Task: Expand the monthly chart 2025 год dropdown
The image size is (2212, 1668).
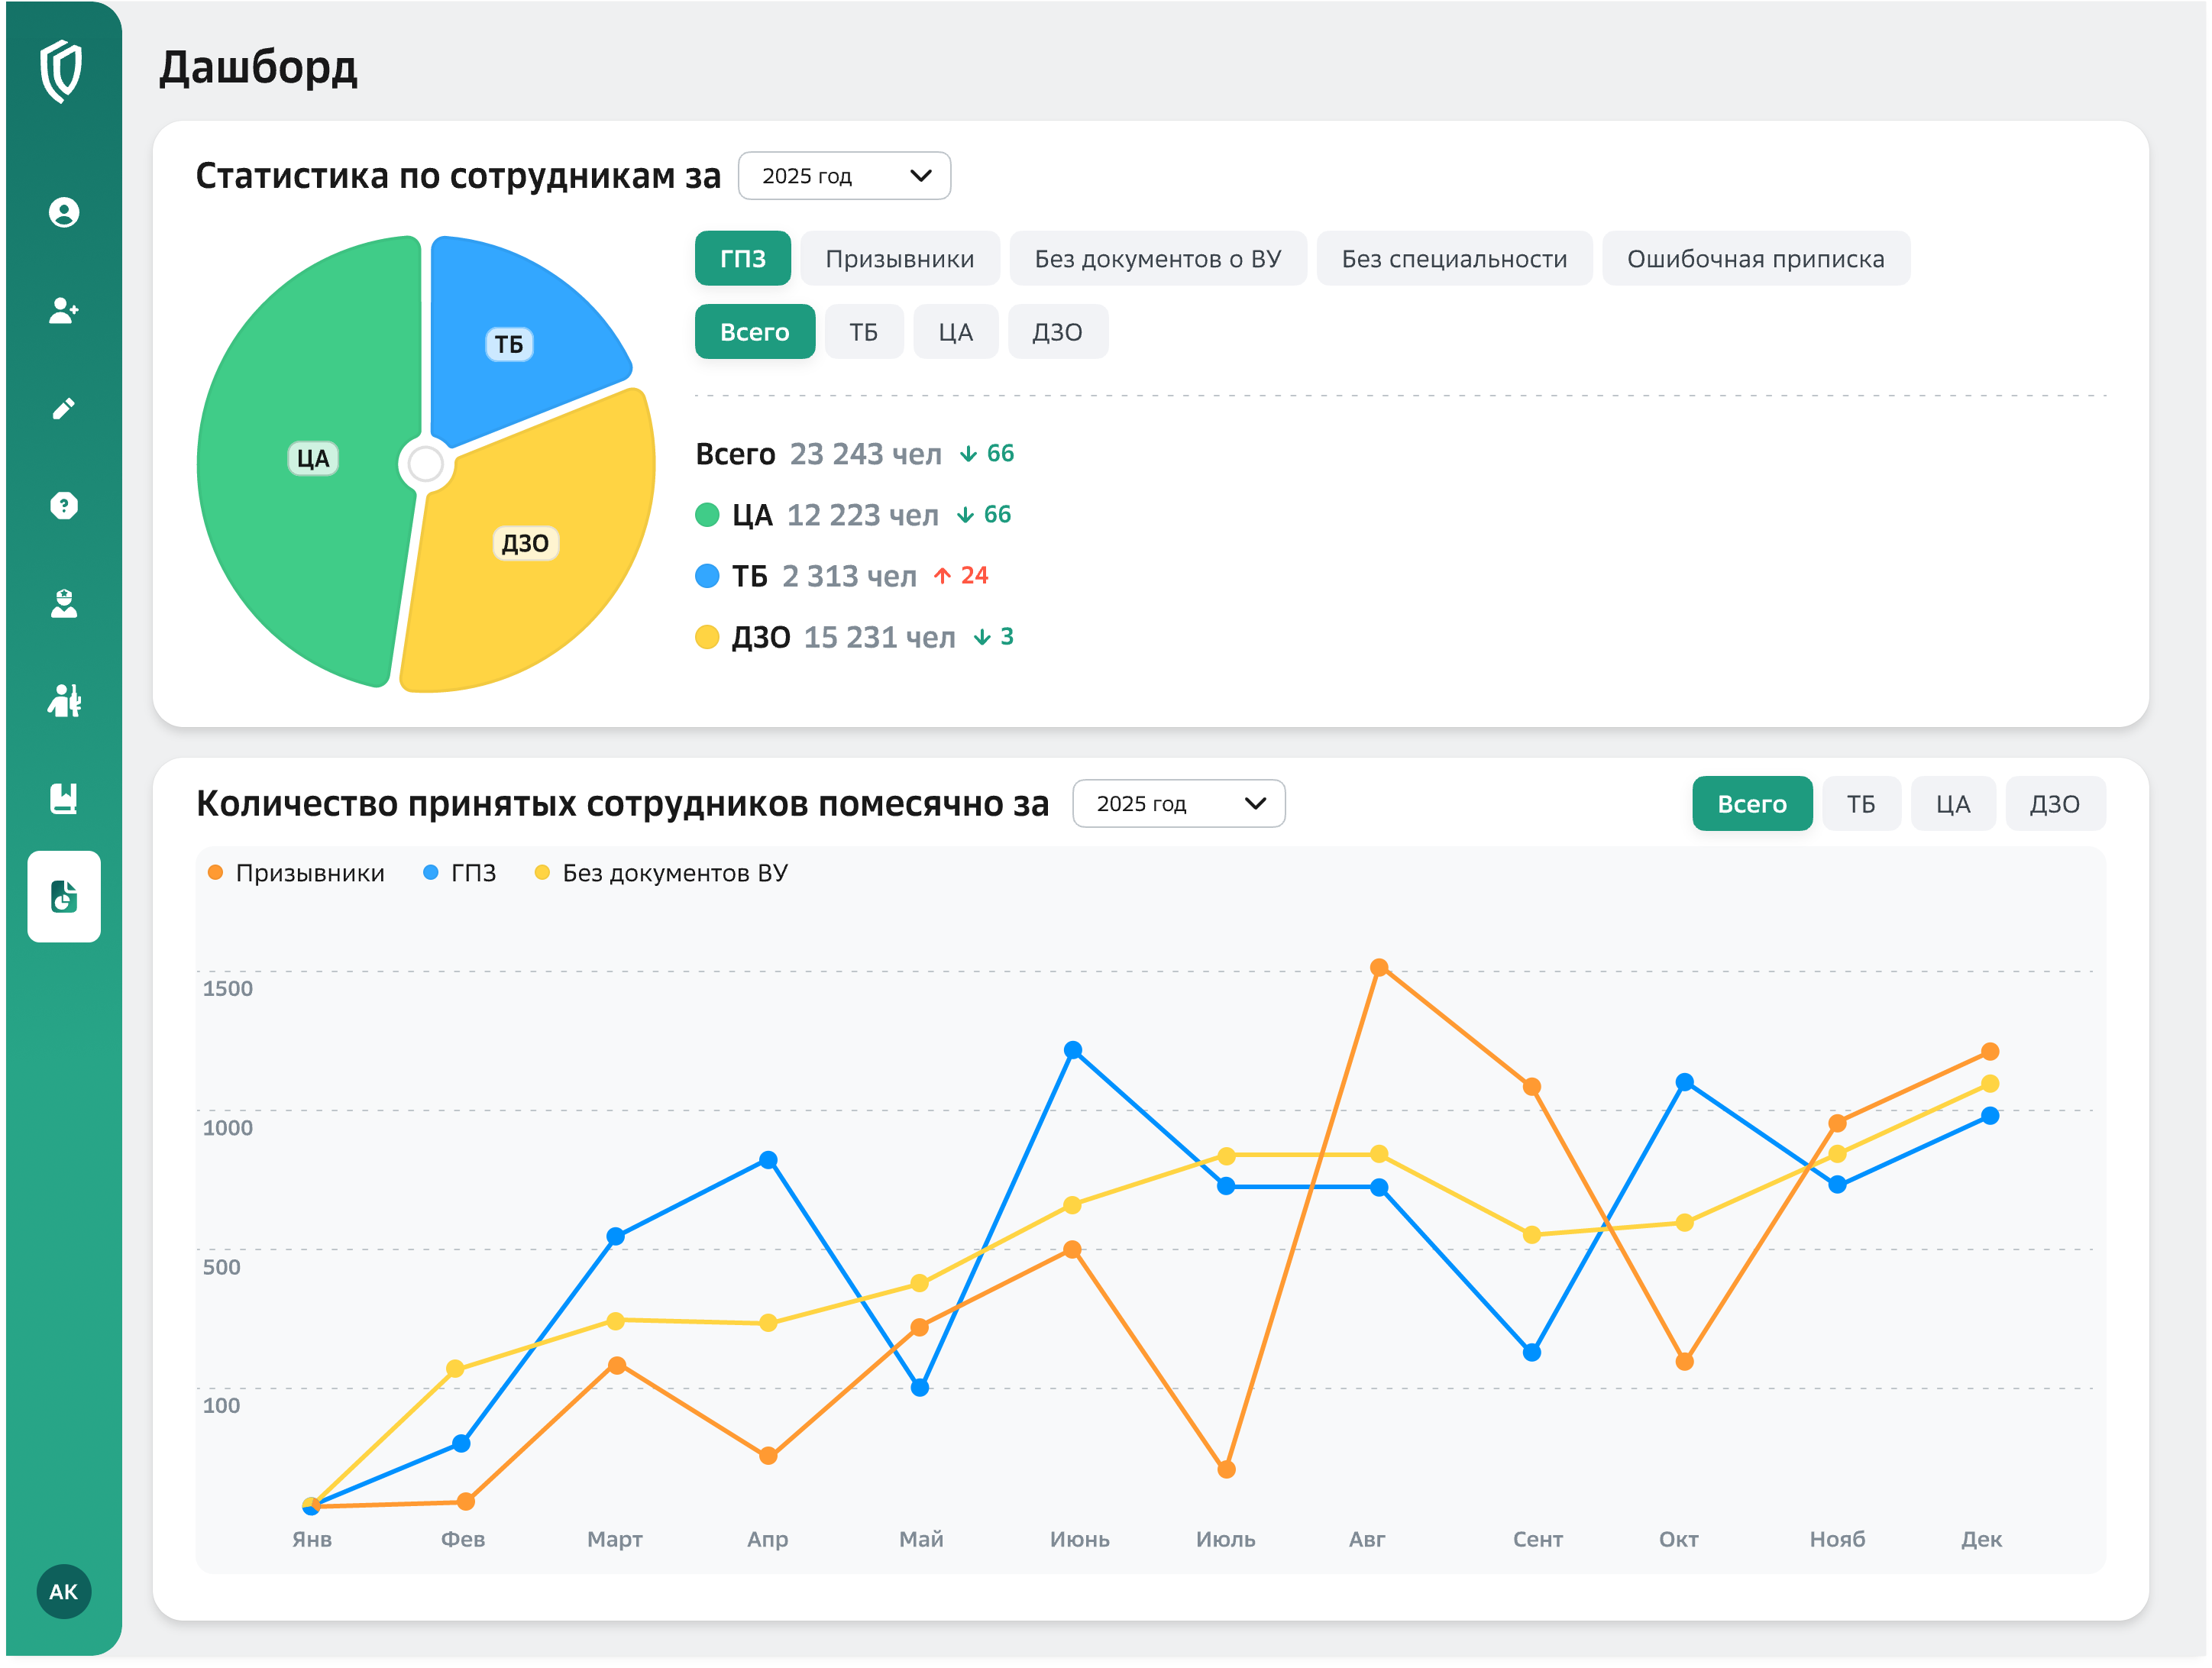Action: 1178,804
